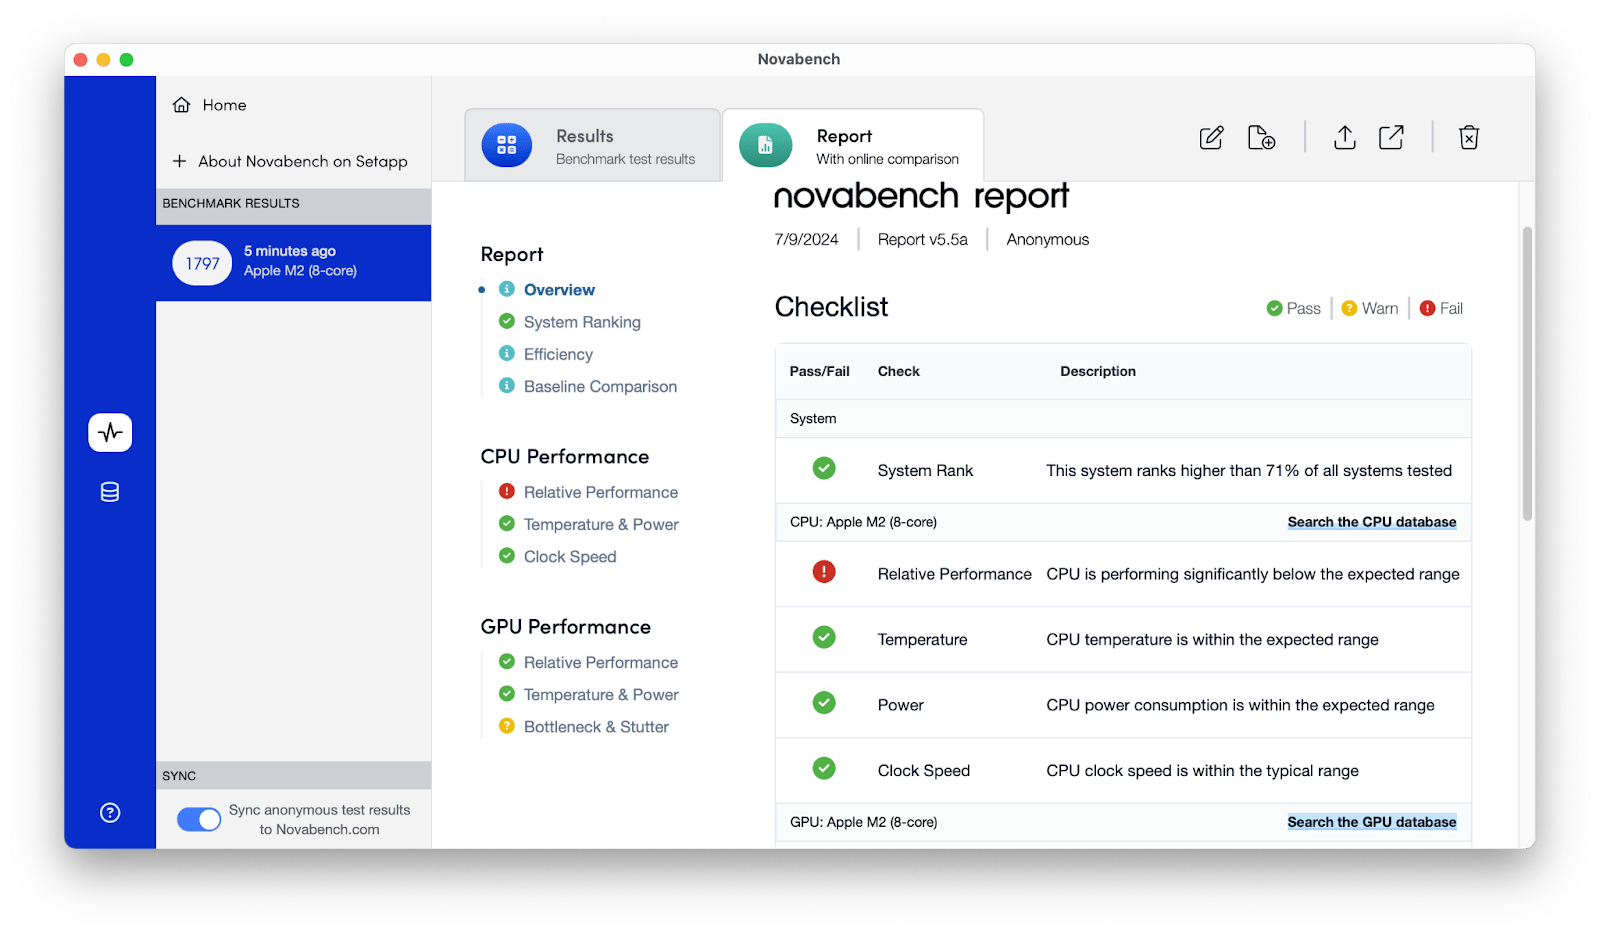Click plus icon beside About Novabench
Screen dimensions: 1600x934
179,161
